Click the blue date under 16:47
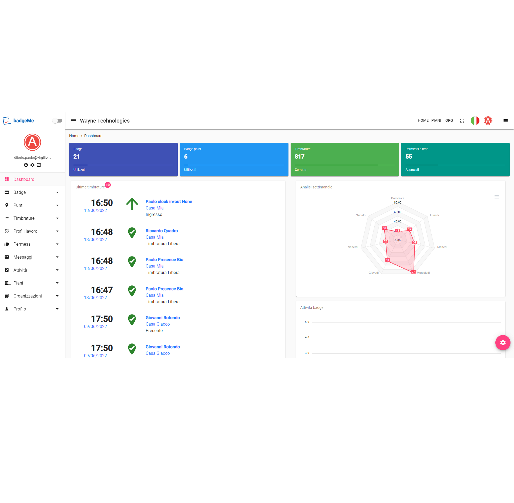The image size is (514, 503). 95,297
